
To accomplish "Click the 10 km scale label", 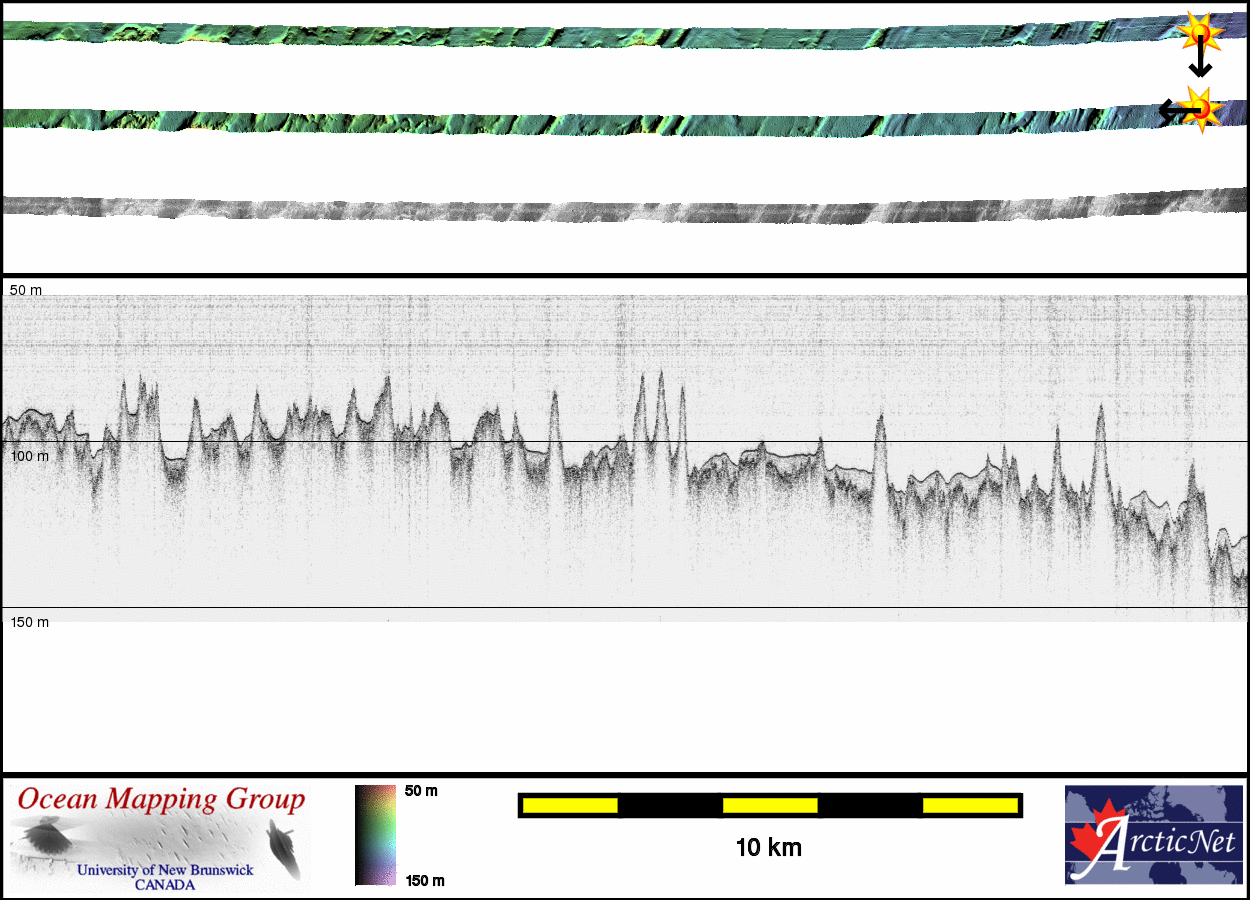I will pyautogui.click(x=768, y=848).
